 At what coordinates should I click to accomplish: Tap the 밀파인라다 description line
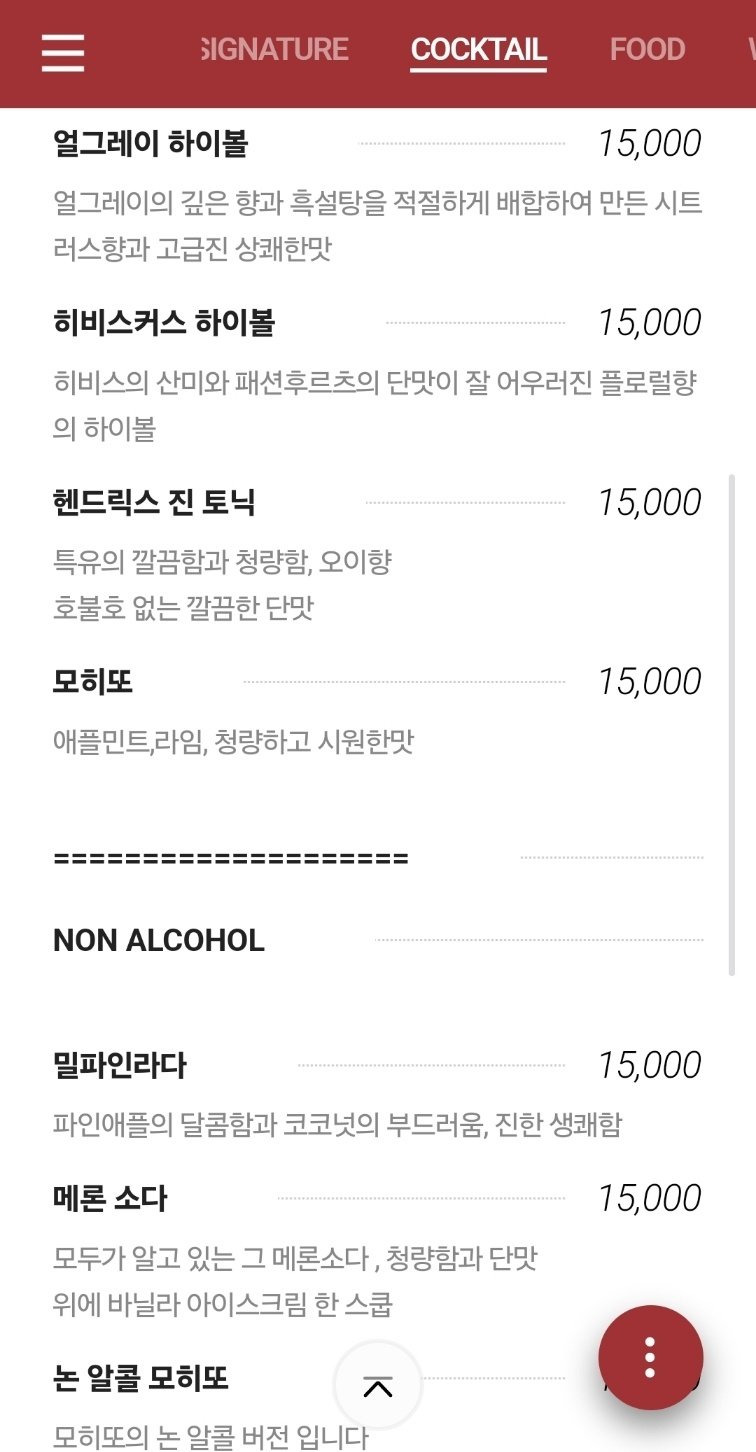coord(338,1125)
